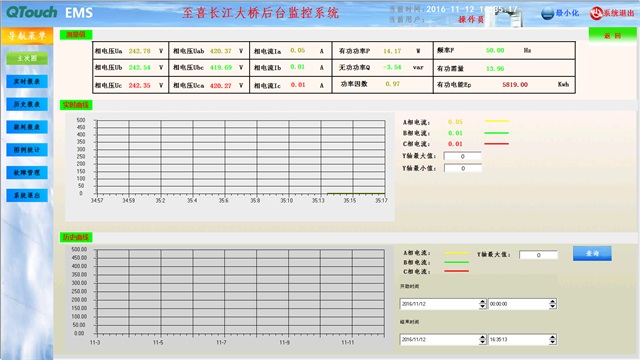
Task: Click the green B相电流 swatch in history legend
Action: 456,262
